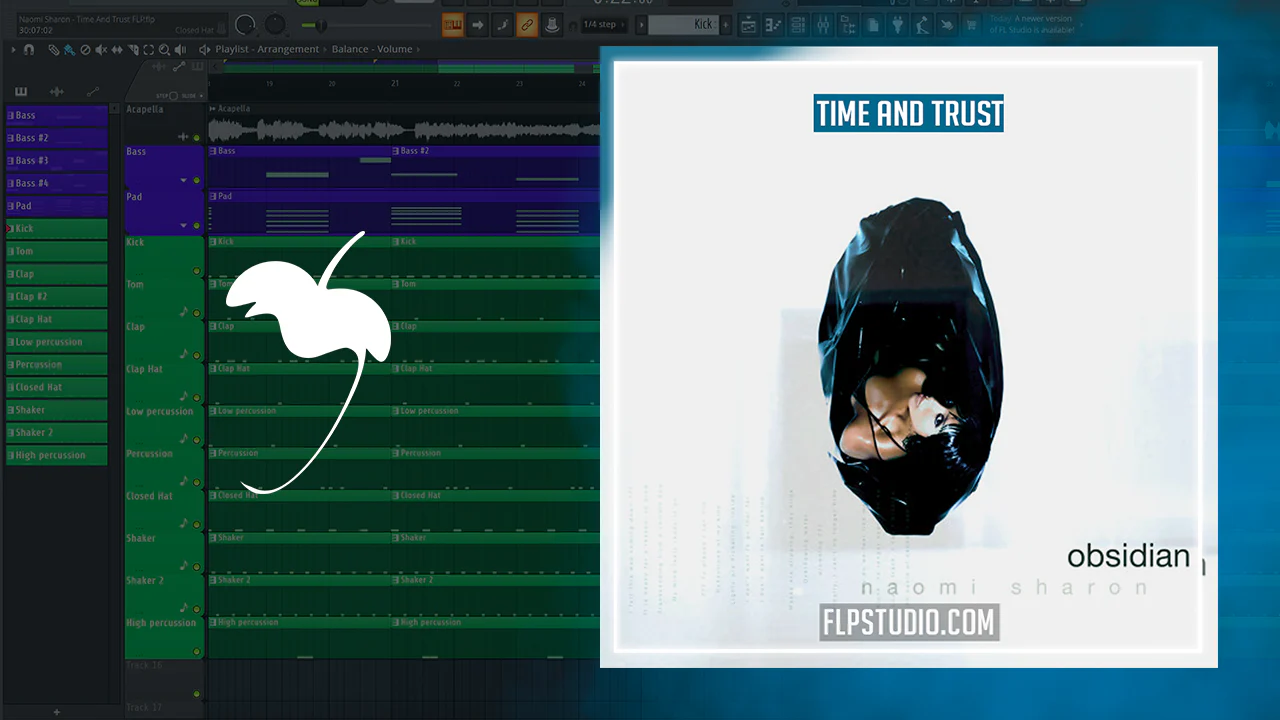Collapse the Bass track group arrow
This screenshot has height=720, width=1280.
coord(183,181)
